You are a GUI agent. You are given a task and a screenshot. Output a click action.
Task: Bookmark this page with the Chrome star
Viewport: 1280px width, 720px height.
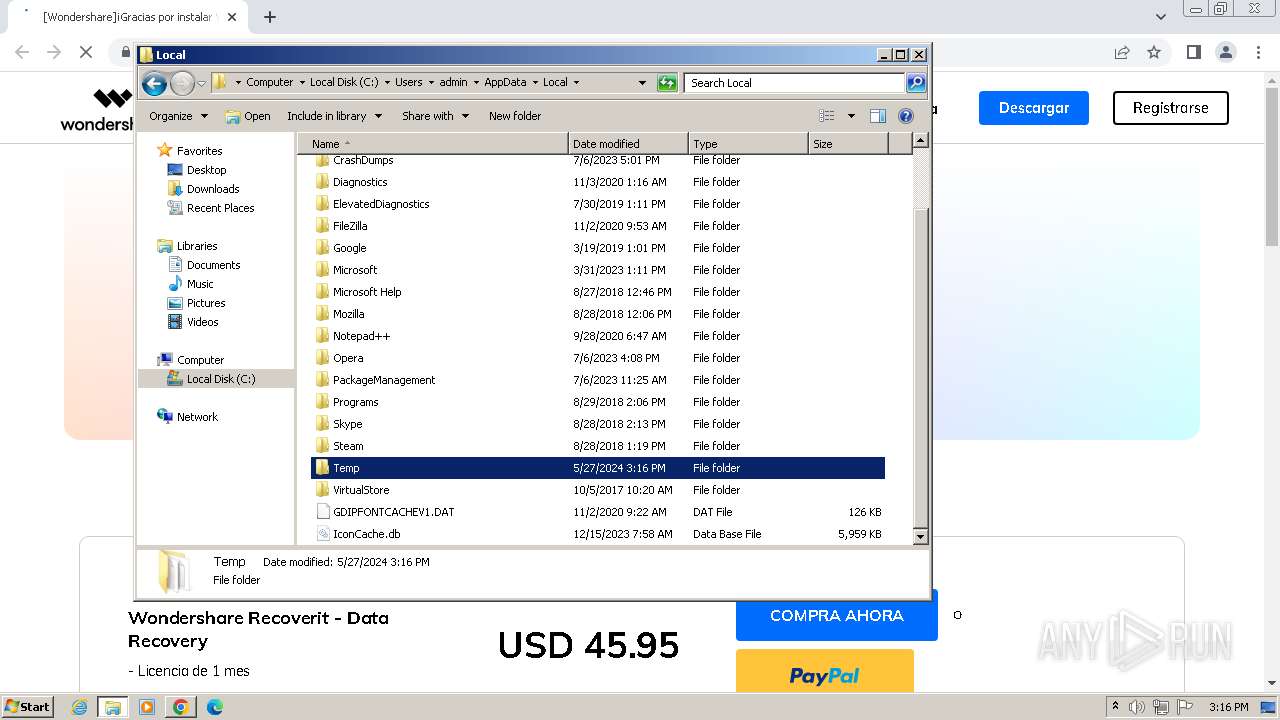(1153, 52)
